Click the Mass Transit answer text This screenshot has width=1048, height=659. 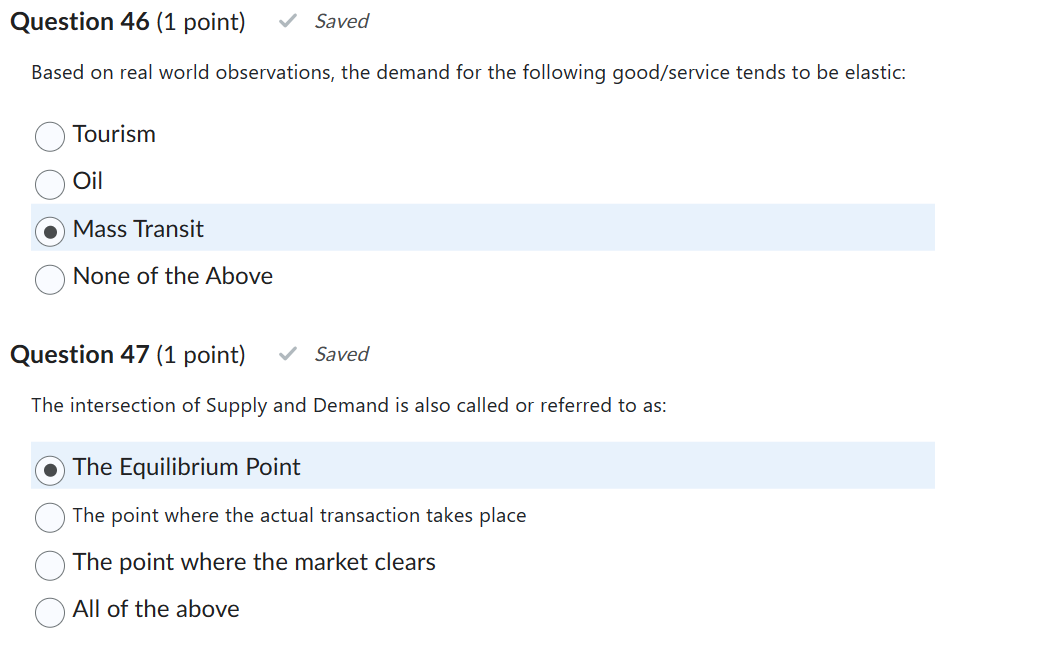point(137,229)
